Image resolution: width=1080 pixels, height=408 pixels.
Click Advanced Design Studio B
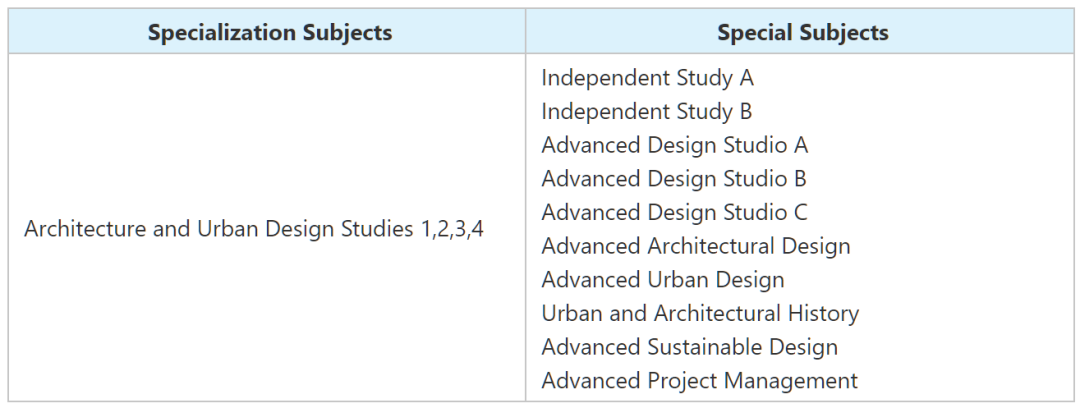(x=674, y=178)
